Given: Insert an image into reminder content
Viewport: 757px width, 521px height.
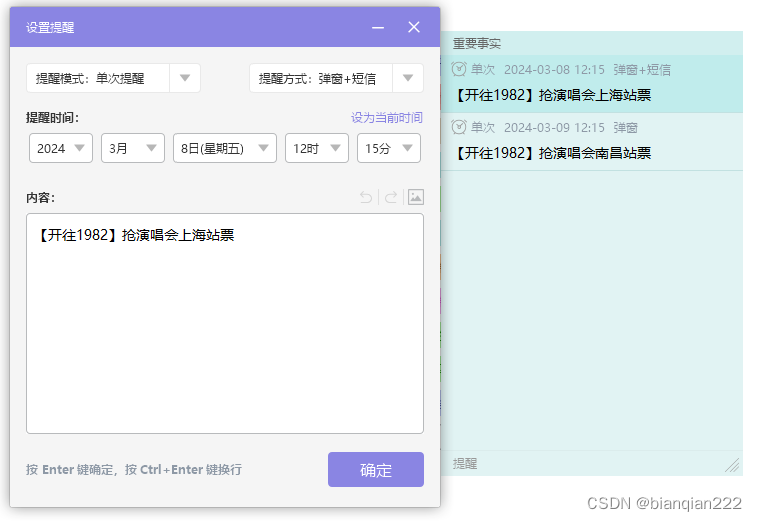Looking at the screenshot, I should tap(416, 197).
